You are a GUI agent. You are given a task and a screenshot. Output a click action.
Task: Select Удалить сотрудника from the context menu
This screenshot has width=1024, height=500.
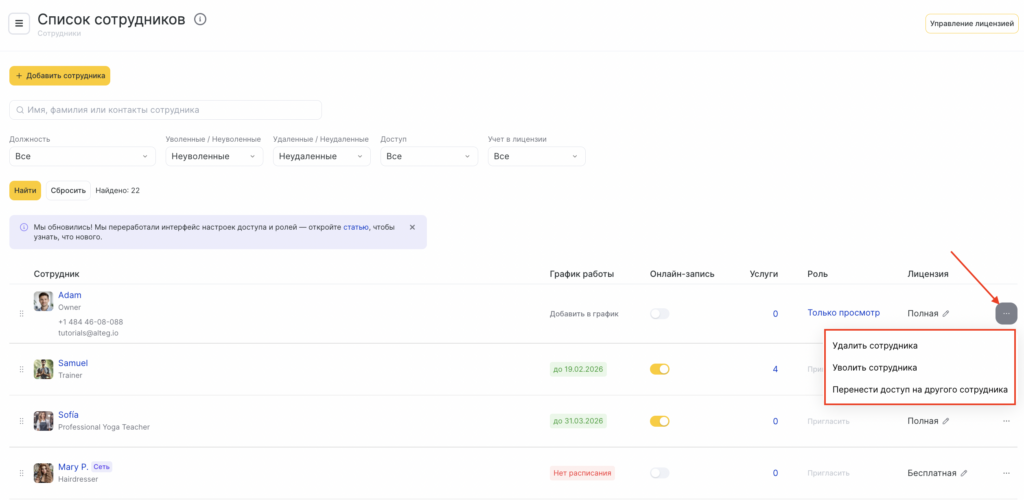(x=875, y=345)
